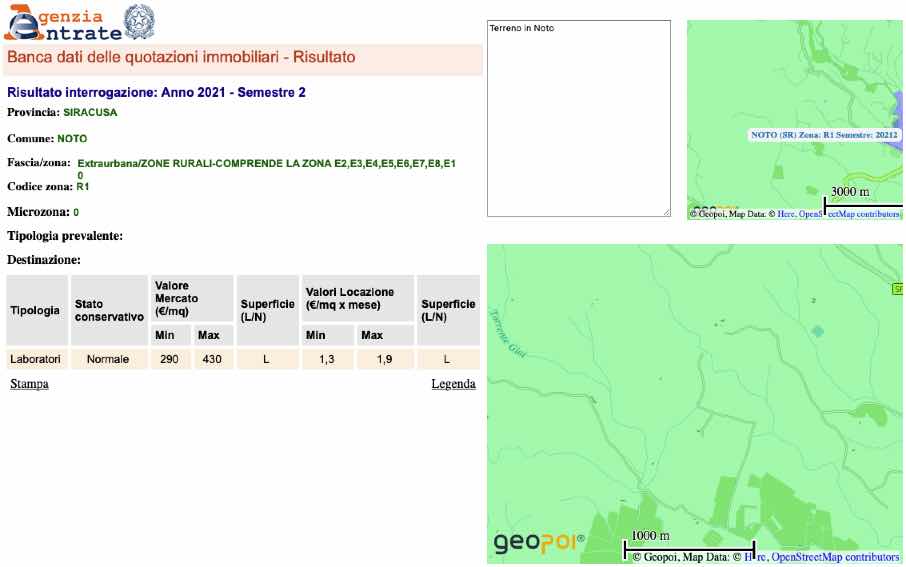This screenshot has height=567, width=906.
Task: Click the NOTO (SR) Zona R1 map label
Action: pyautogui.click(x=823, y=134)
